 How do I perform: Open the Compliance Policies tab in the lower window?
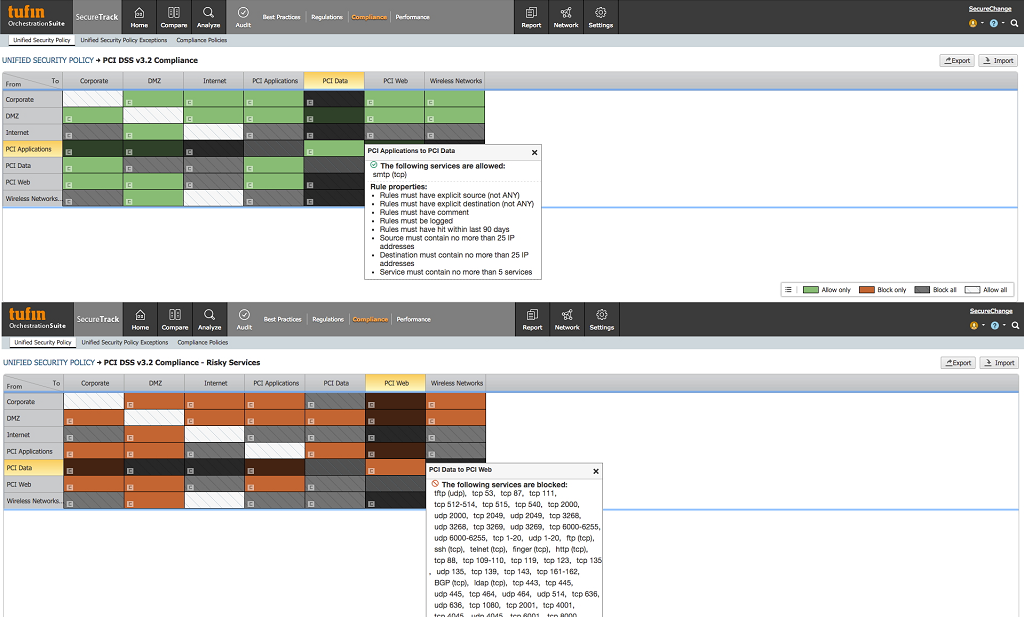202,343
